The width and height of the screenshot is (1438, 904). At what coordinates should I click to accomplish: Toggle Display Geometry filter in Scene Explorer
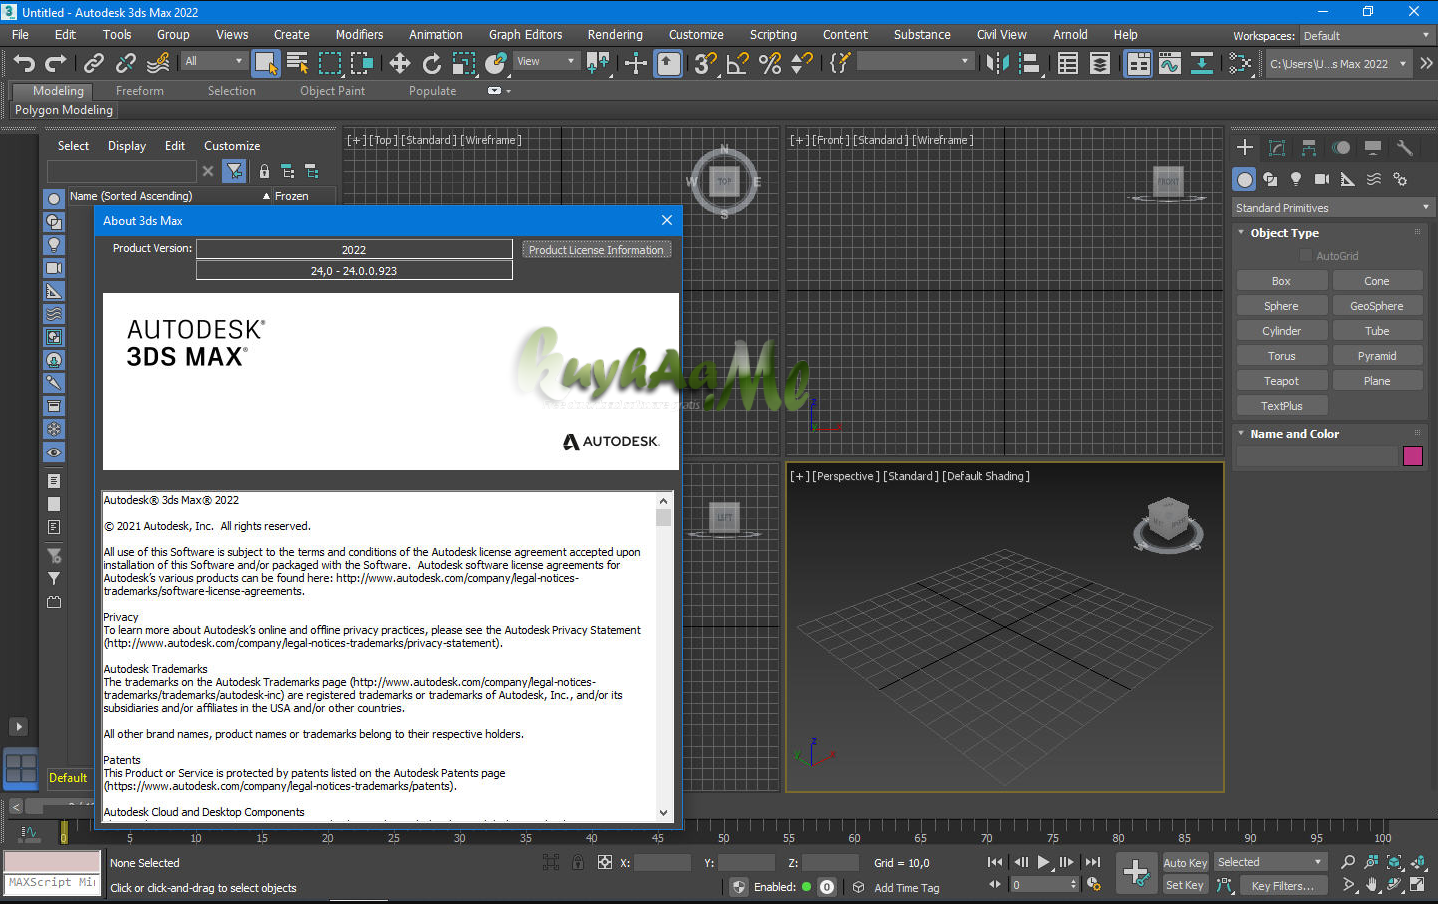coord(54,198)
